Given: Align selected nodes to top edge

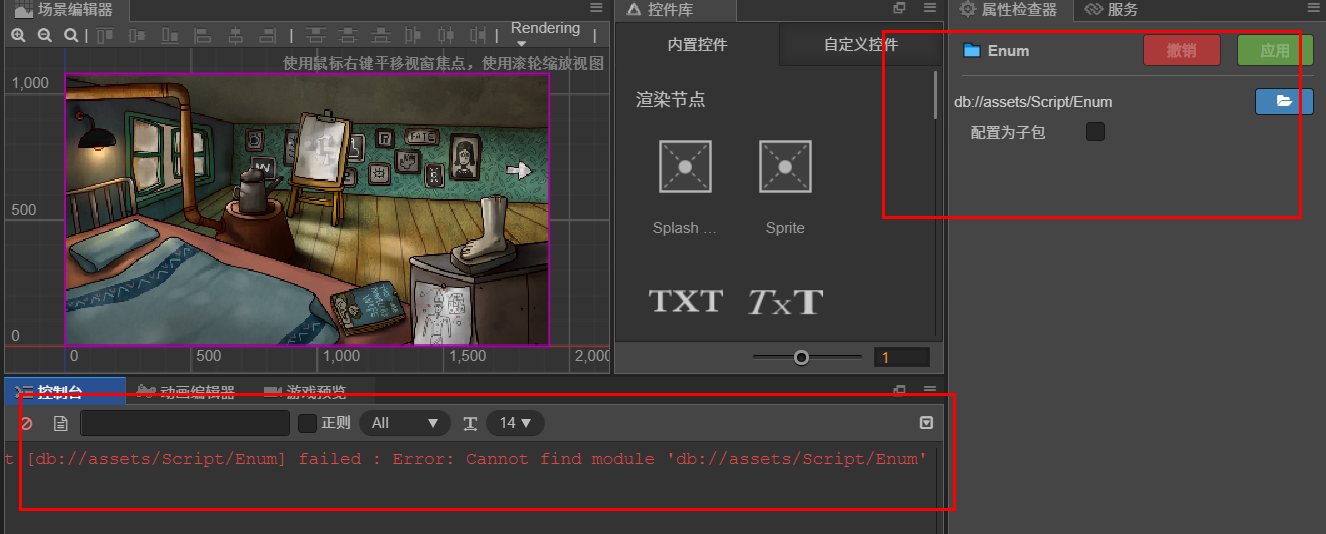Looking at the screenshot, I should [x=105, y=35].
